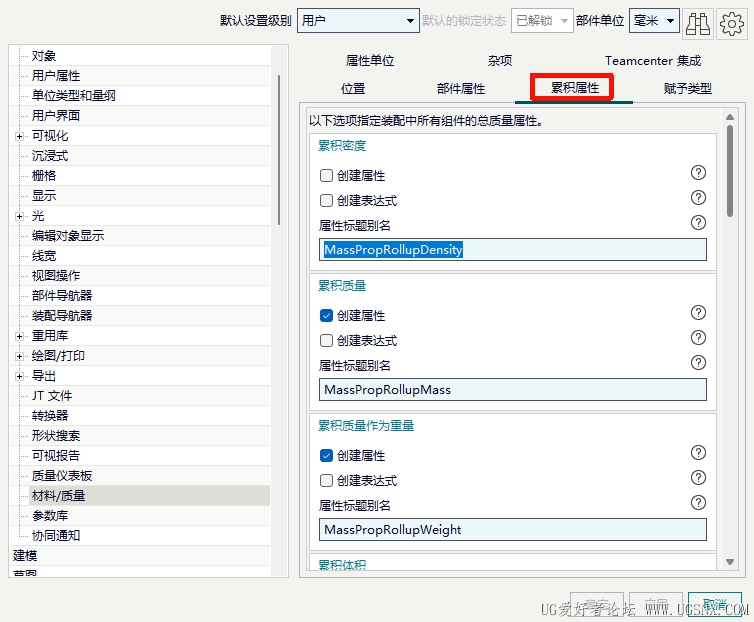Enable 创建表达式 under 累积密度
754x622 pixels.
click(326, 201)
